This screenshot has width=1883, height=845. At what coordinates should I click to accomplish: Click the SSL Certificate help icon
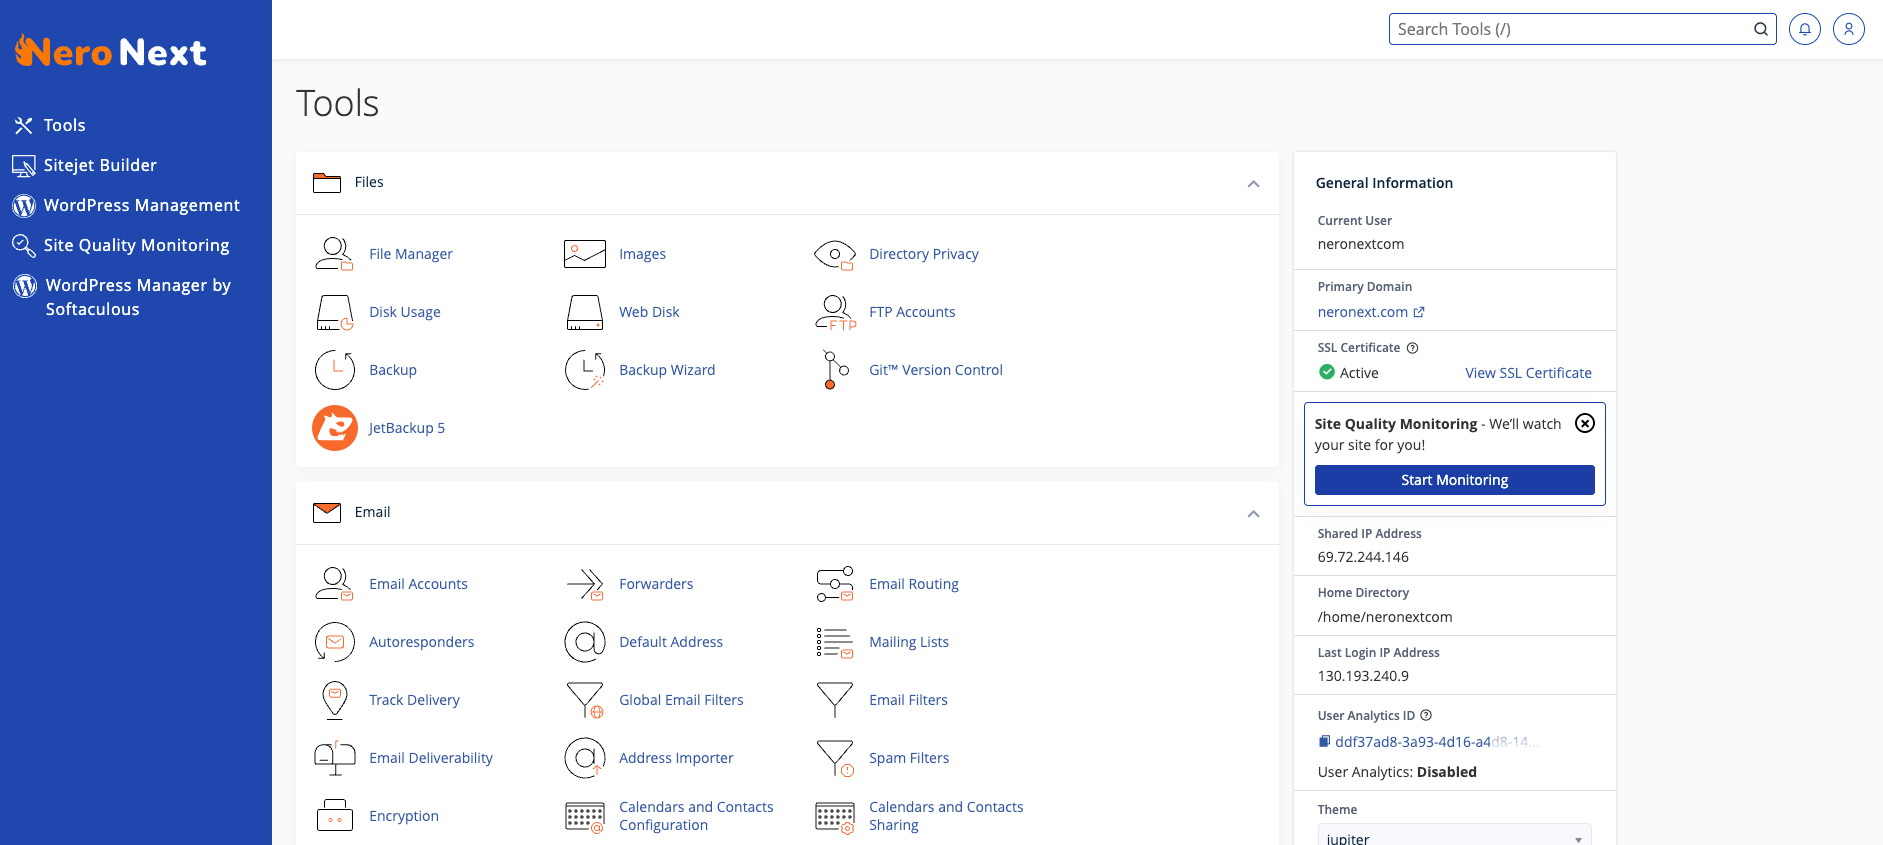click(1412, 348)
